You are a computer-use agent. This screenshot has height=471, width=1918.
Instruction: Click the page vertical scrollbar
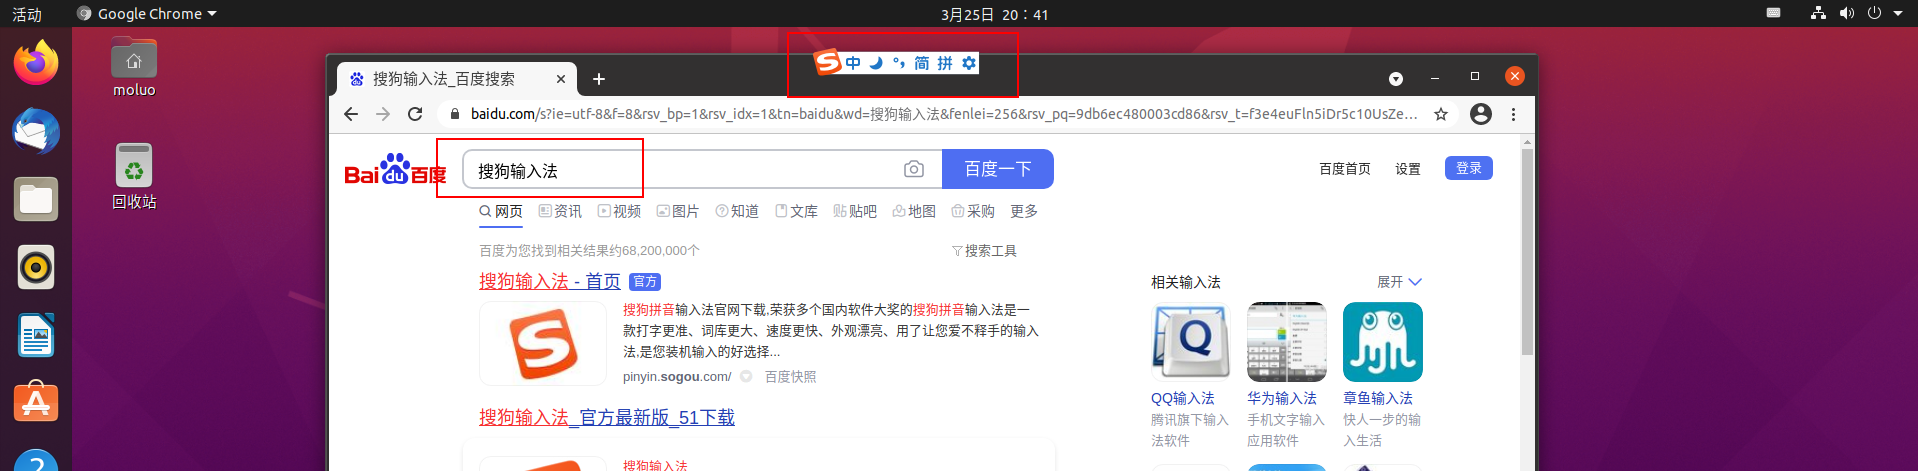(1527, 250)
